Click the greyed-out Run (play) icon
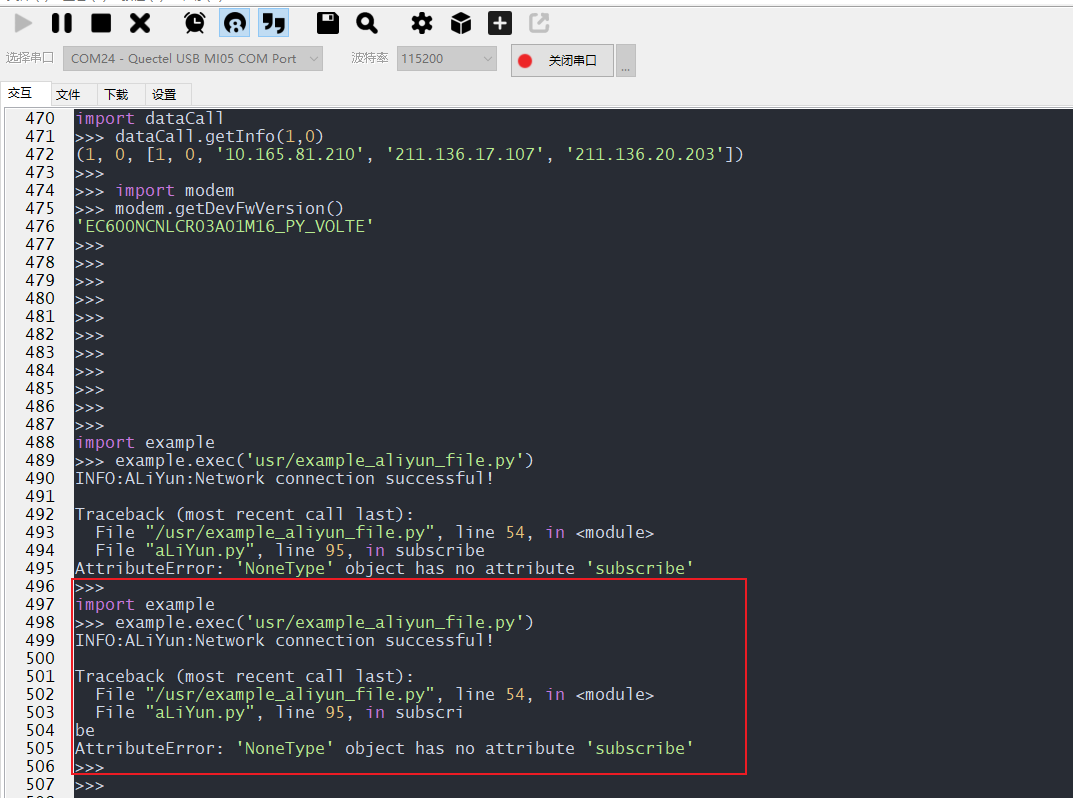Screen dimensions: 1073x798 tap(23, 23)
